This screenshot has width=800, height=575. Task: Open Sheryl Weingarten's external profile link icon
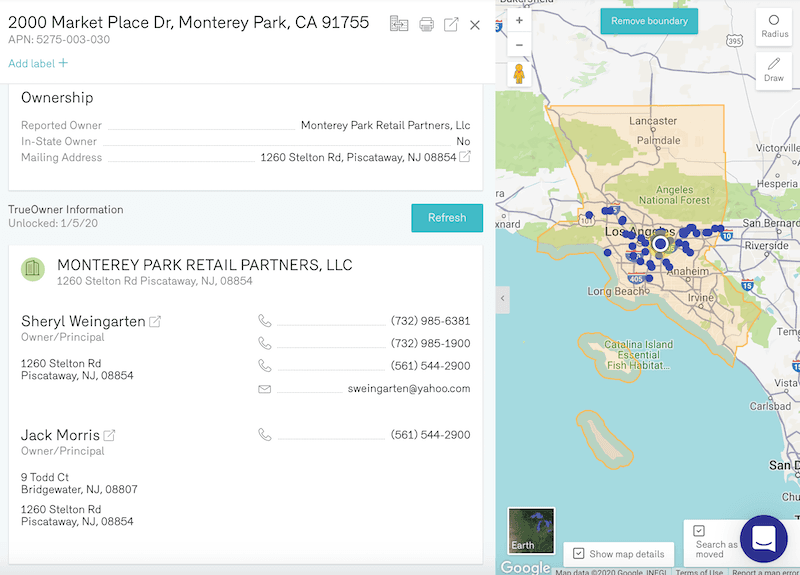155,322
